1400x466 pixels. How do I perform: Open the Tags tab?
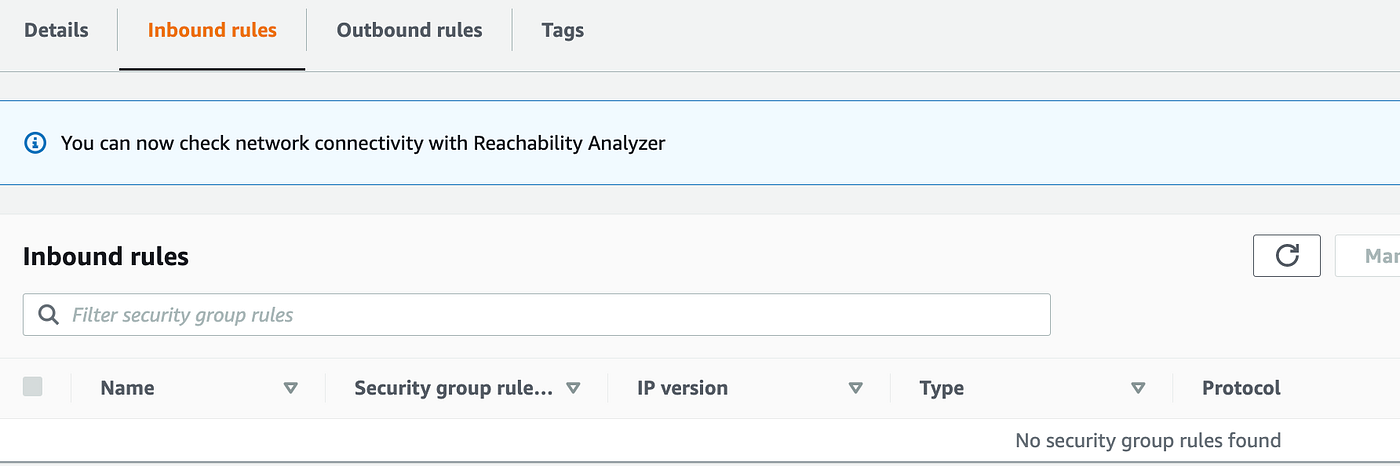(562, 30)
